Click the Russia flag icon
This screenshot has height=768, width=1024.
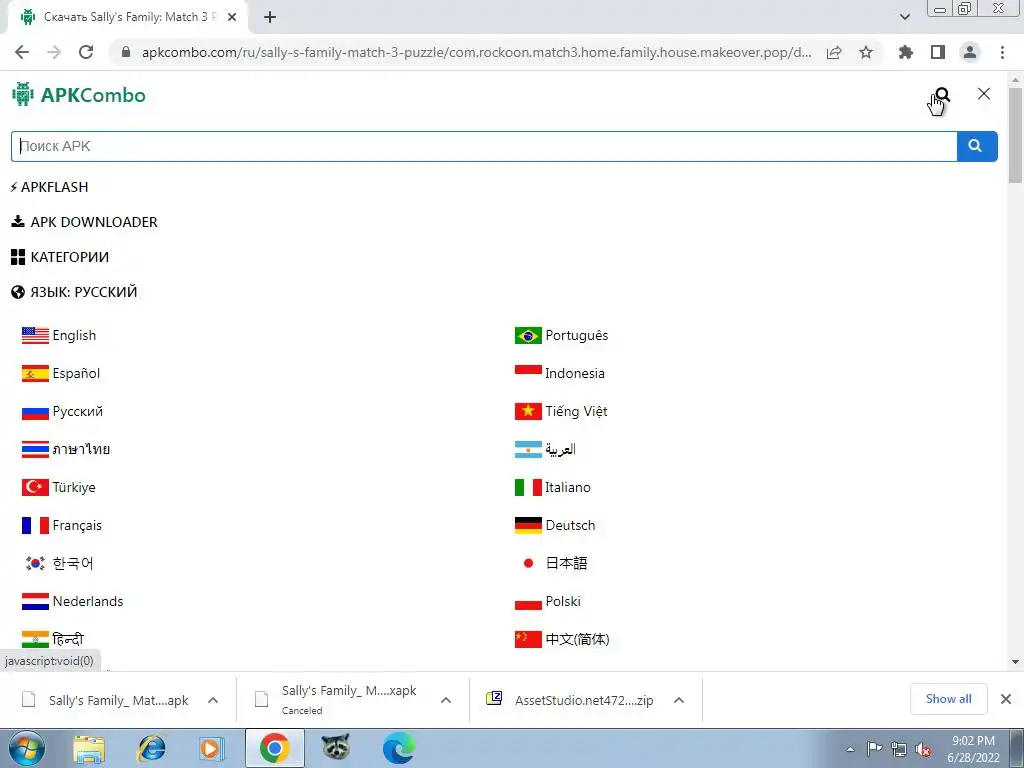point(35,411)
